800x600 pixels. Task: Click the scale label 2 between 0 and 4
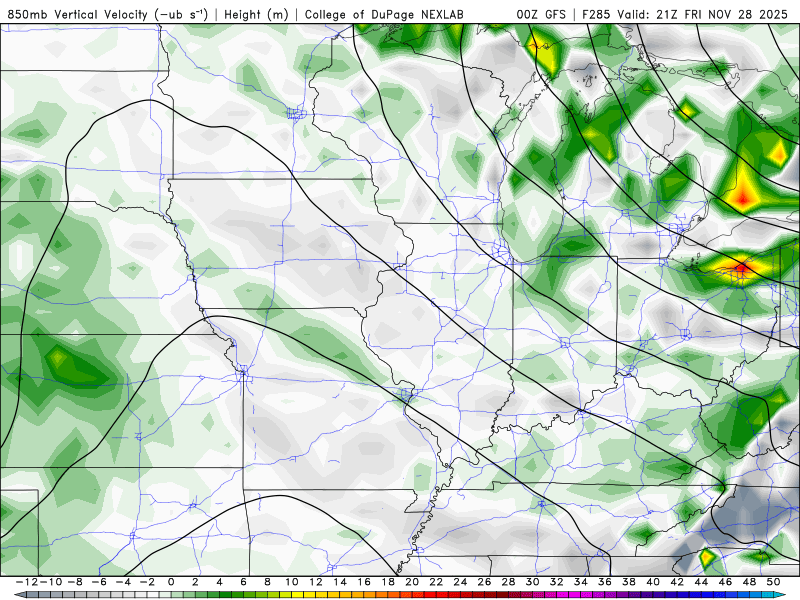click(195, 582)
